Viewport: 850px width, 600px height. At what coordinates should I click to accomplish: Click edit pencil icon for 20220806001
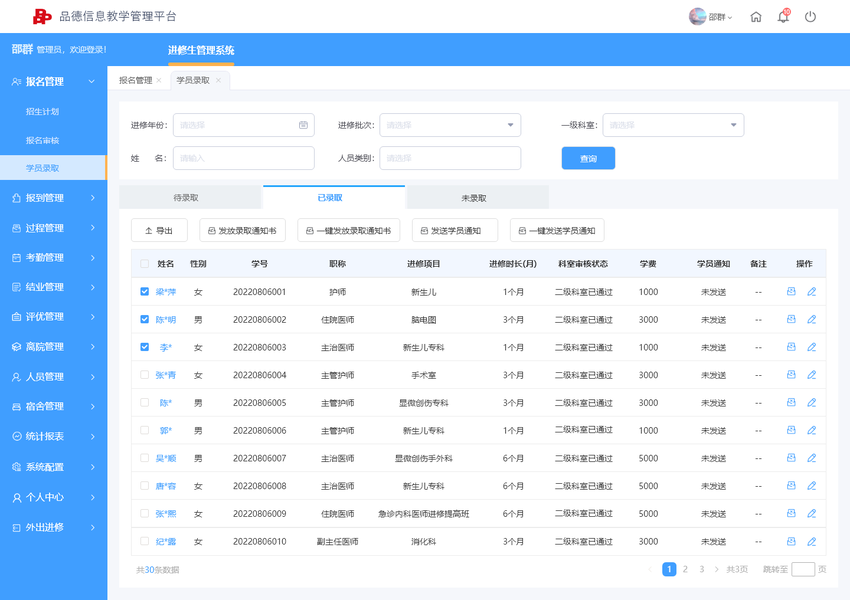pyautogui.click(x=812, y=292)
